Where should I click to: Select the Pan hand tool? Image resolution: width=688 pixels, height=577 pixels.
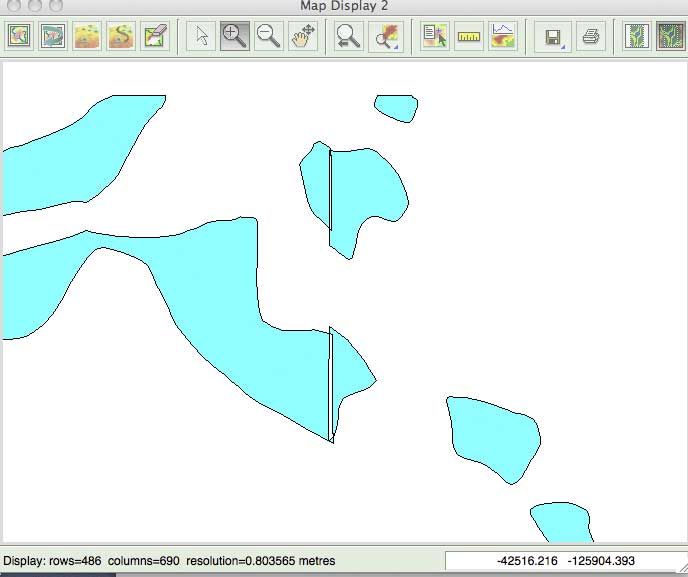(303, 36)
